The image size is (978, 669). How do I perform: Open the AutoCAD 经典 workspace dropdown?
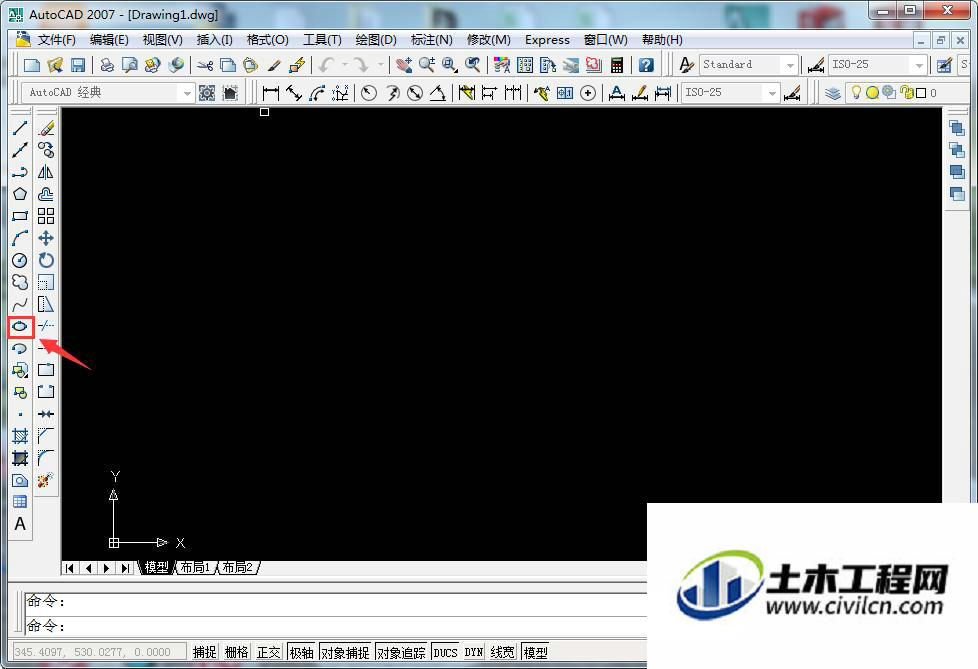pyautogui.click(x=186, y=94)
